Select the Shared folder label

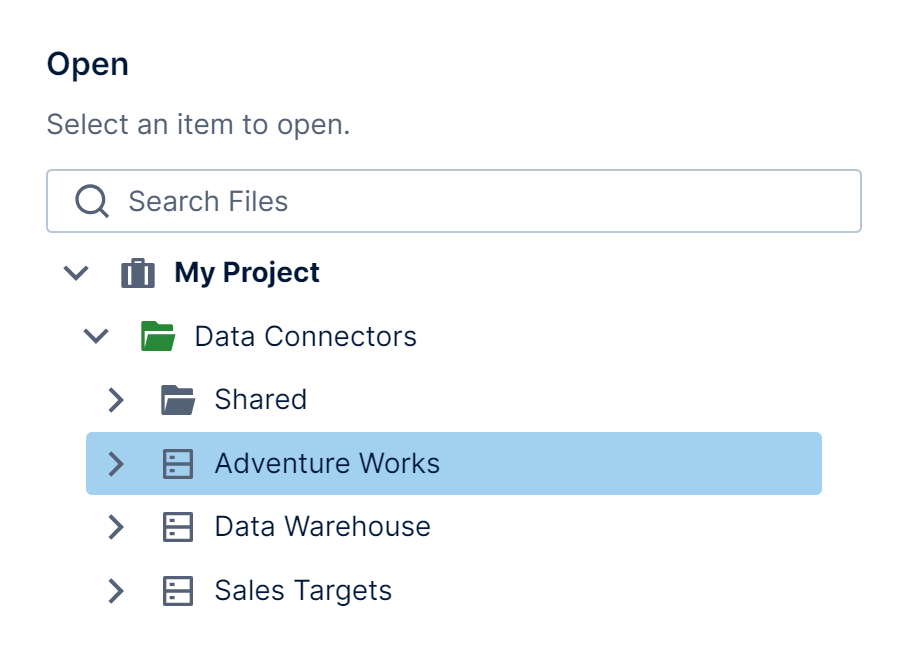(x=260, y=400)
